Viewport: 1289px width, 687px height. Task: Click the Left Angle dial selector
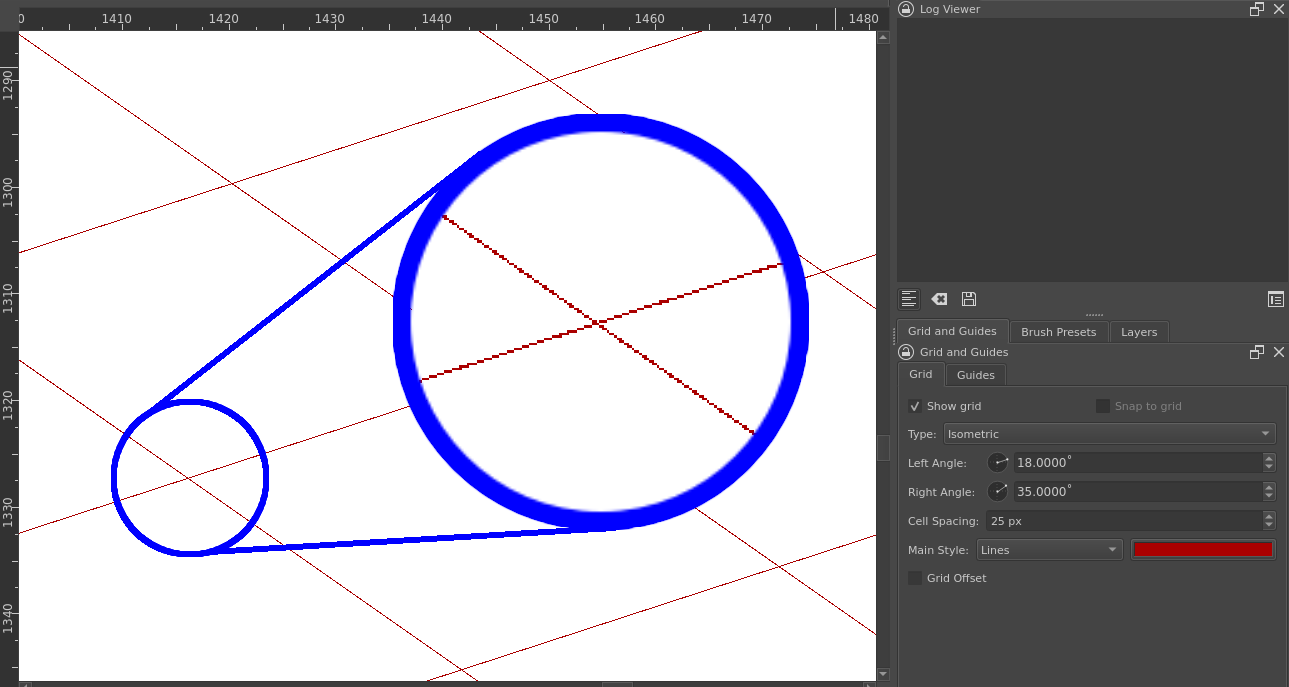[998, 463]
